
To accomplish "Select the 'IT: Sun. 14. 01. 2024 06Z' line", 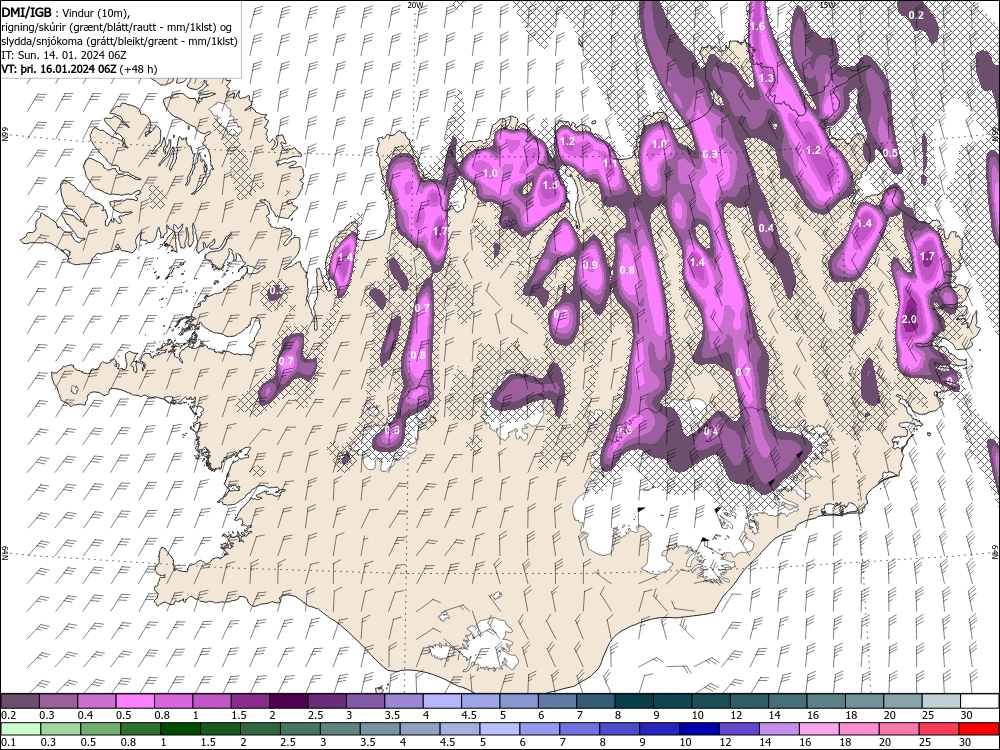I will point(64,55).
